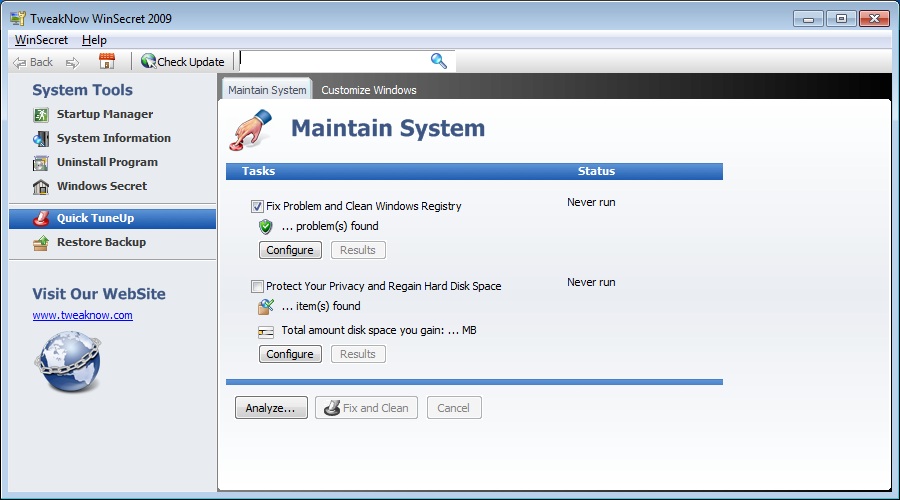This screenshot has height=500, width=900.
Task: Click the Fix and Clean button
Action: click(366, 408)
